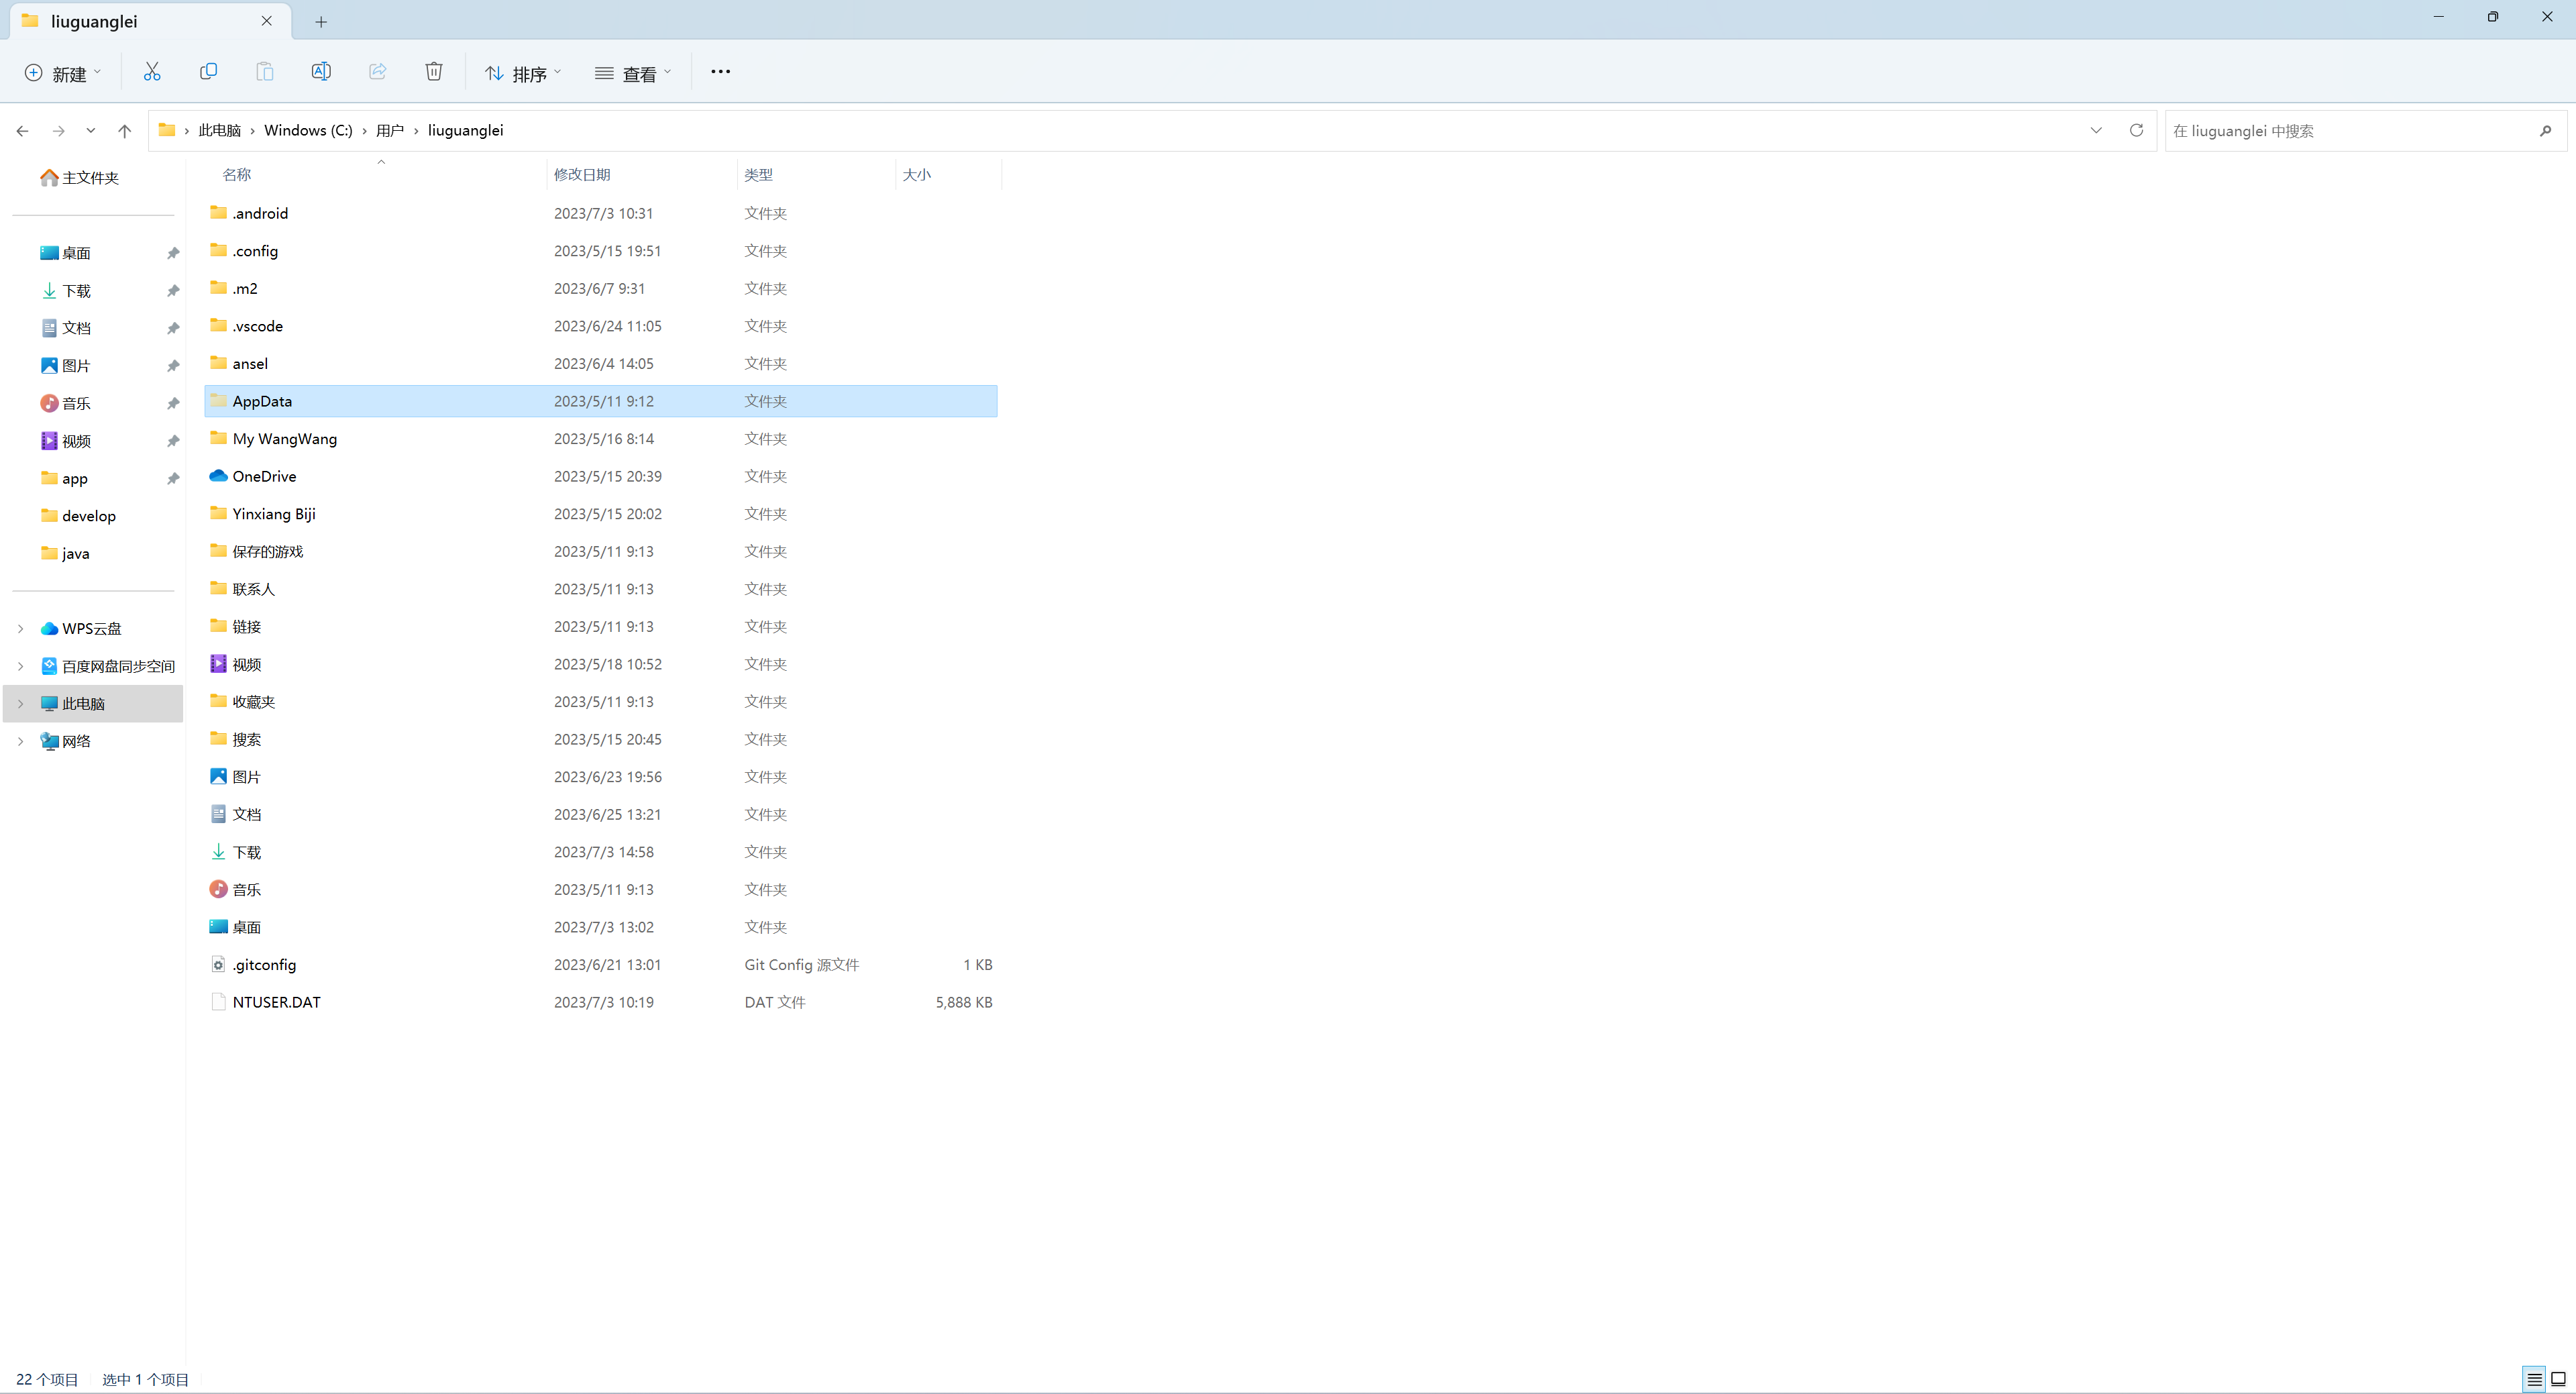Click the Copy icon in toolbar
The width and height of the screenshot is (2576, 1394).
208,72
